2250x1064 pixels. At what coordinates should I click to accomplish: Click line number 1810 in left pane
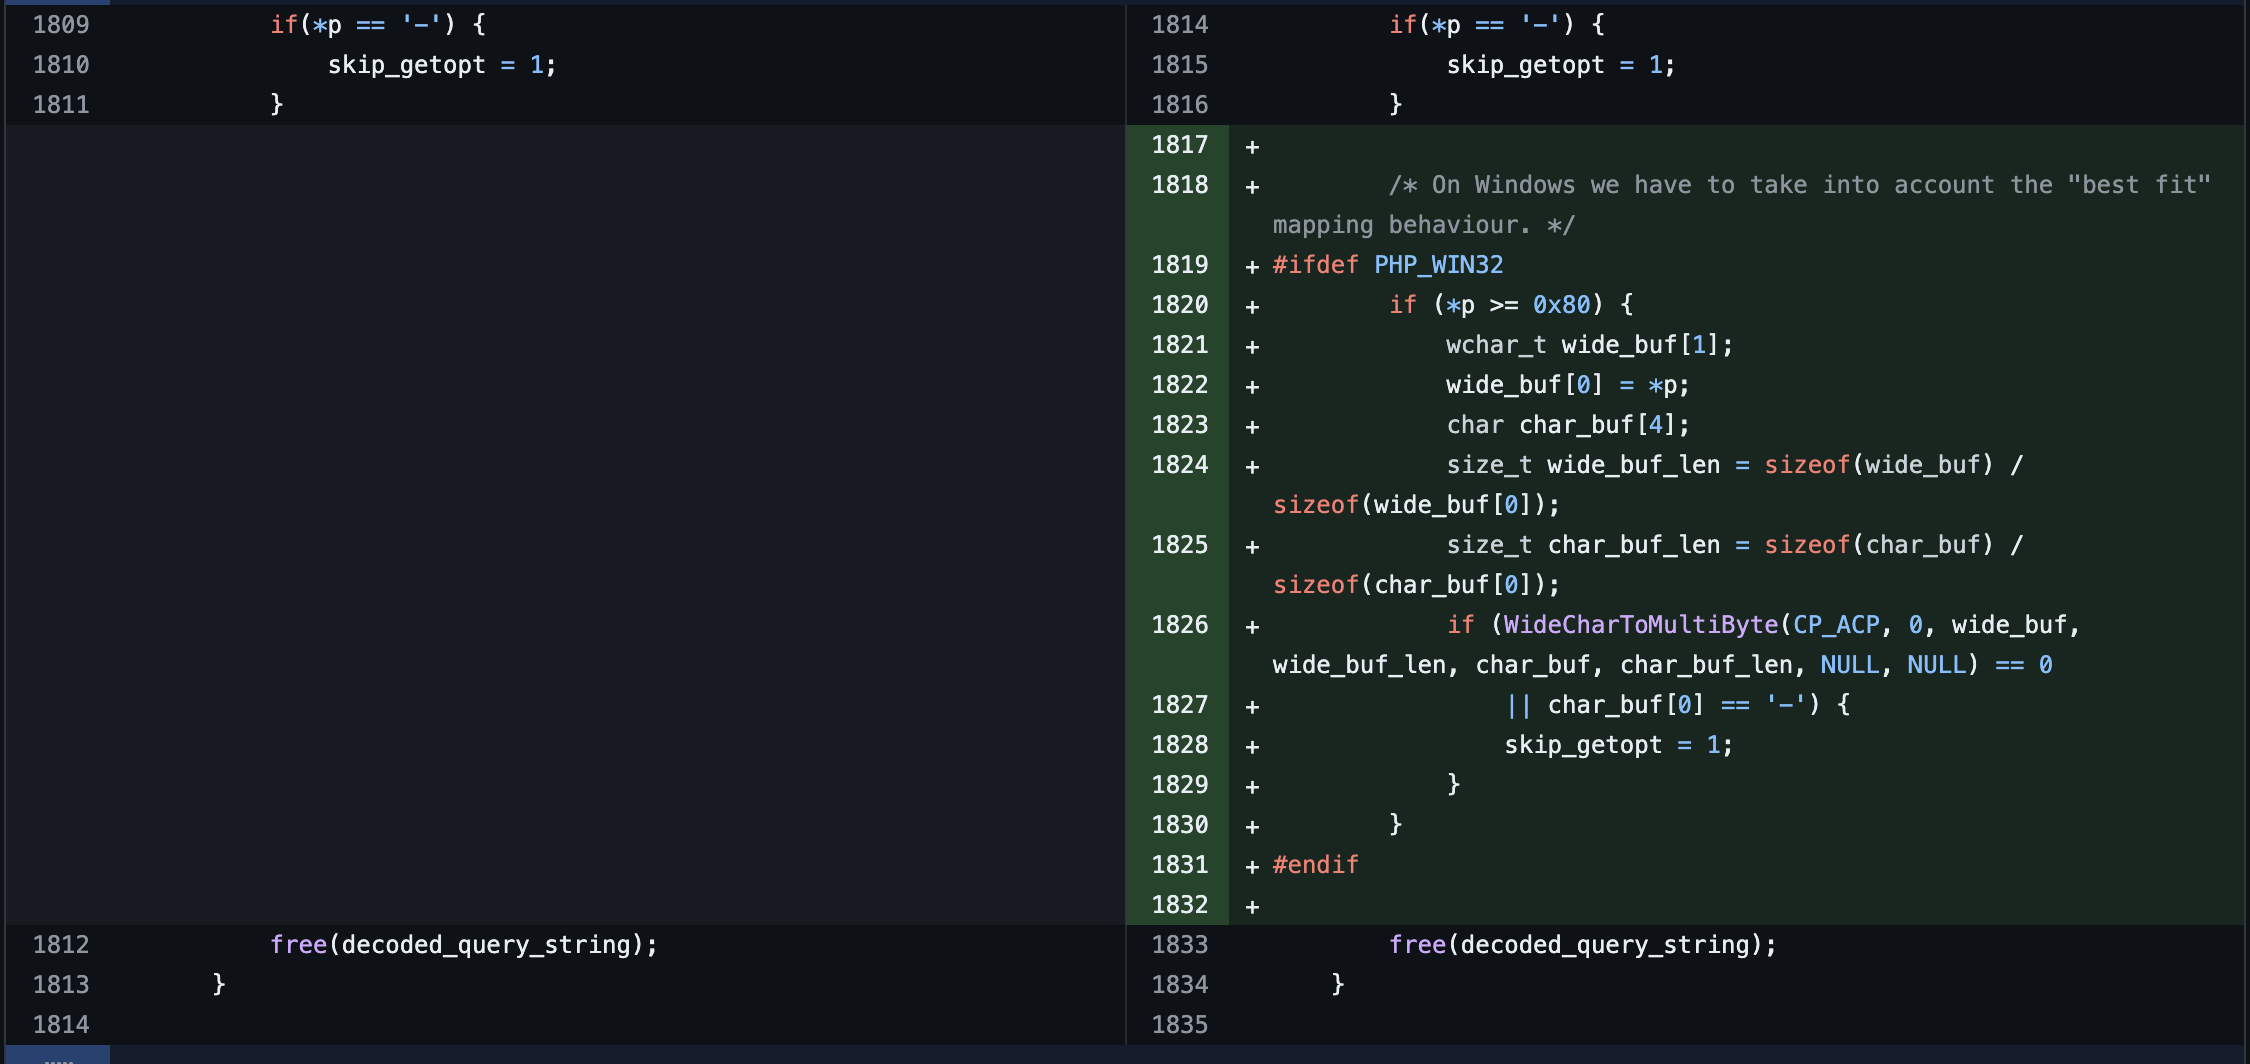click(x=61, y=65)
